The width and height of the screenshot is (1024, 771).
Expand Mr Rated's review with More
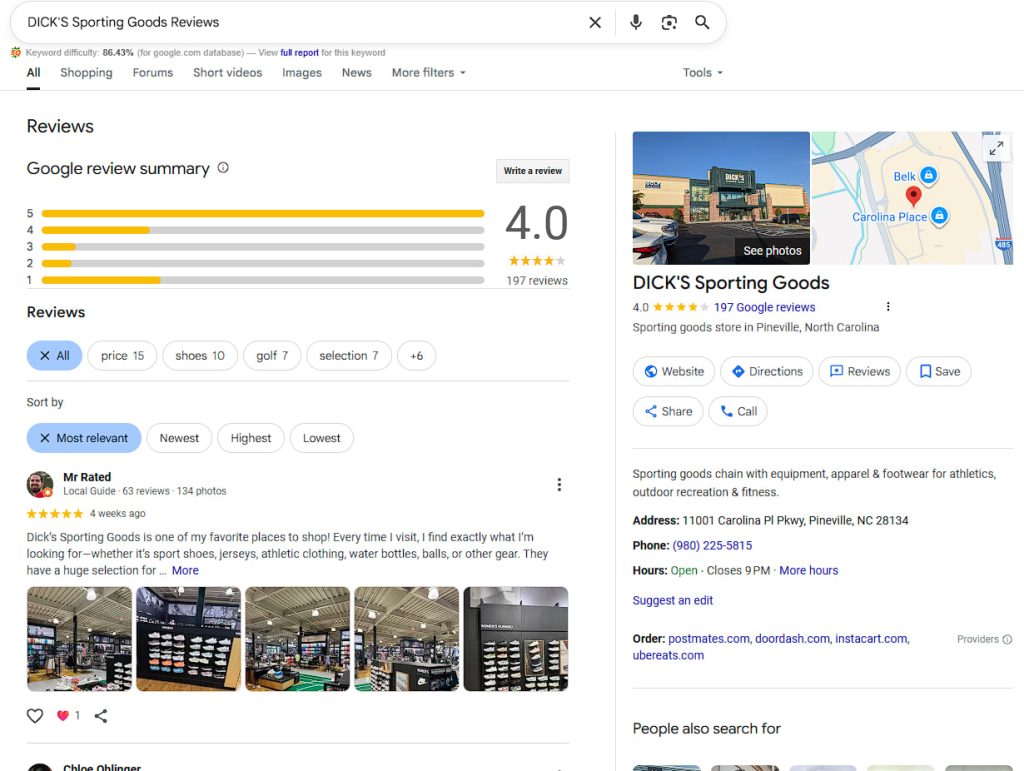click(185, 571)
